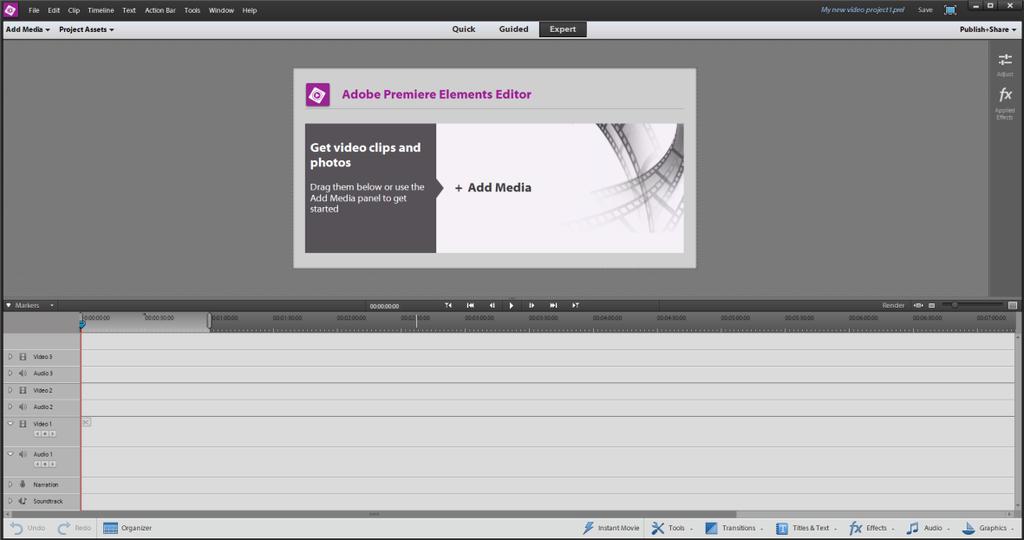Click the timecode field 00:00:00:00
The height and width of the screenshot is (540, 1024).
(384, 306)
